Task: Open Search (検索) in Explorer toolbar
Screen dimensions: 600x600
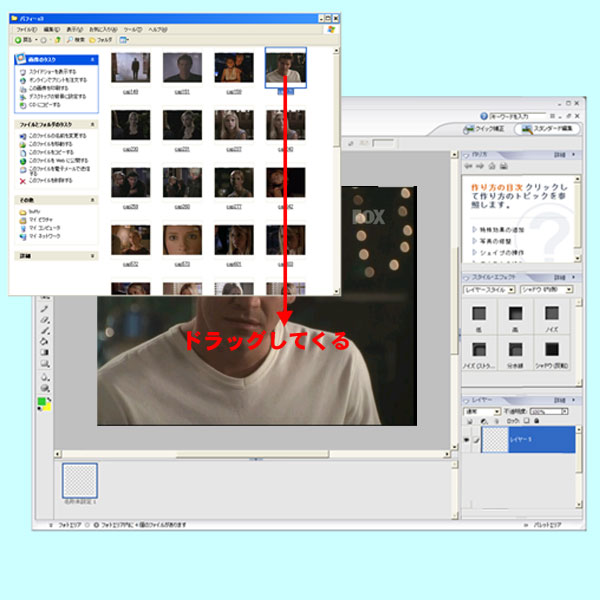Action: [x=75, y=40]
